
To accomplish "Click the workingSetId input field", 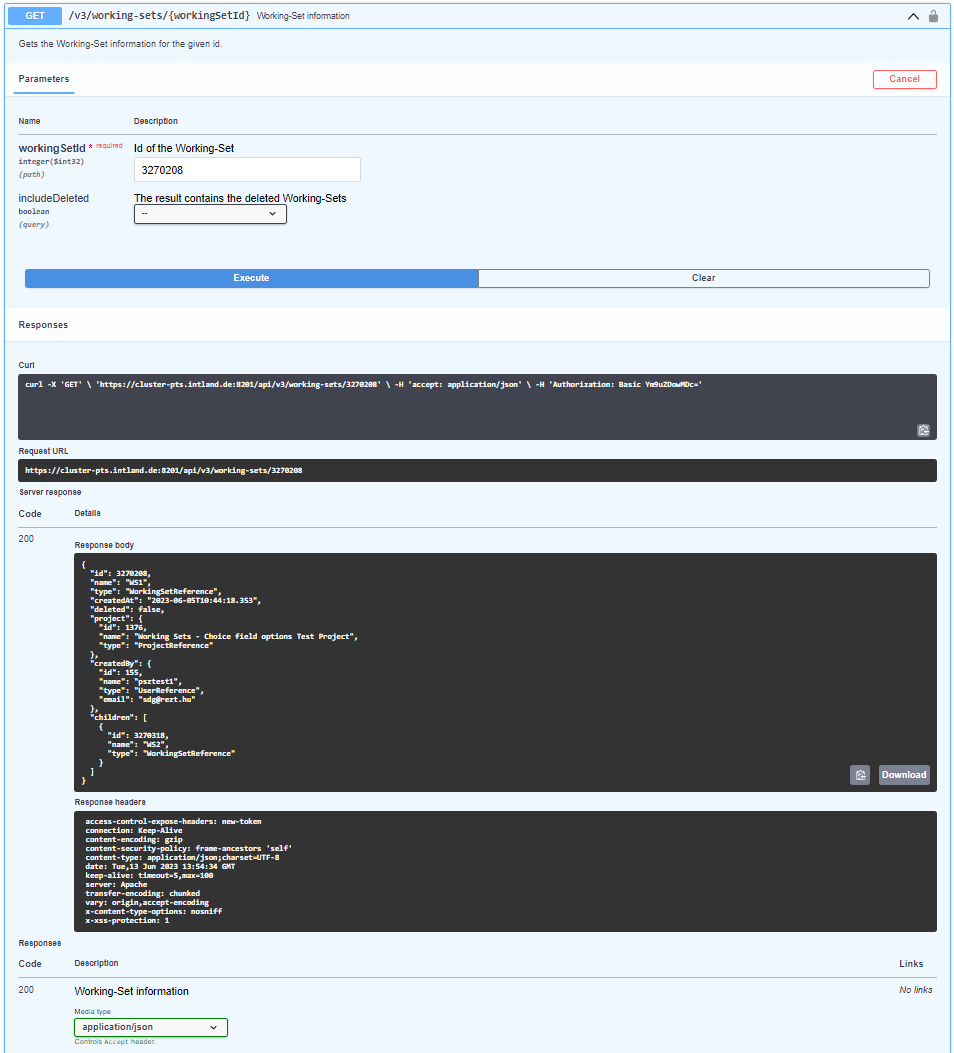I will 247,170.
